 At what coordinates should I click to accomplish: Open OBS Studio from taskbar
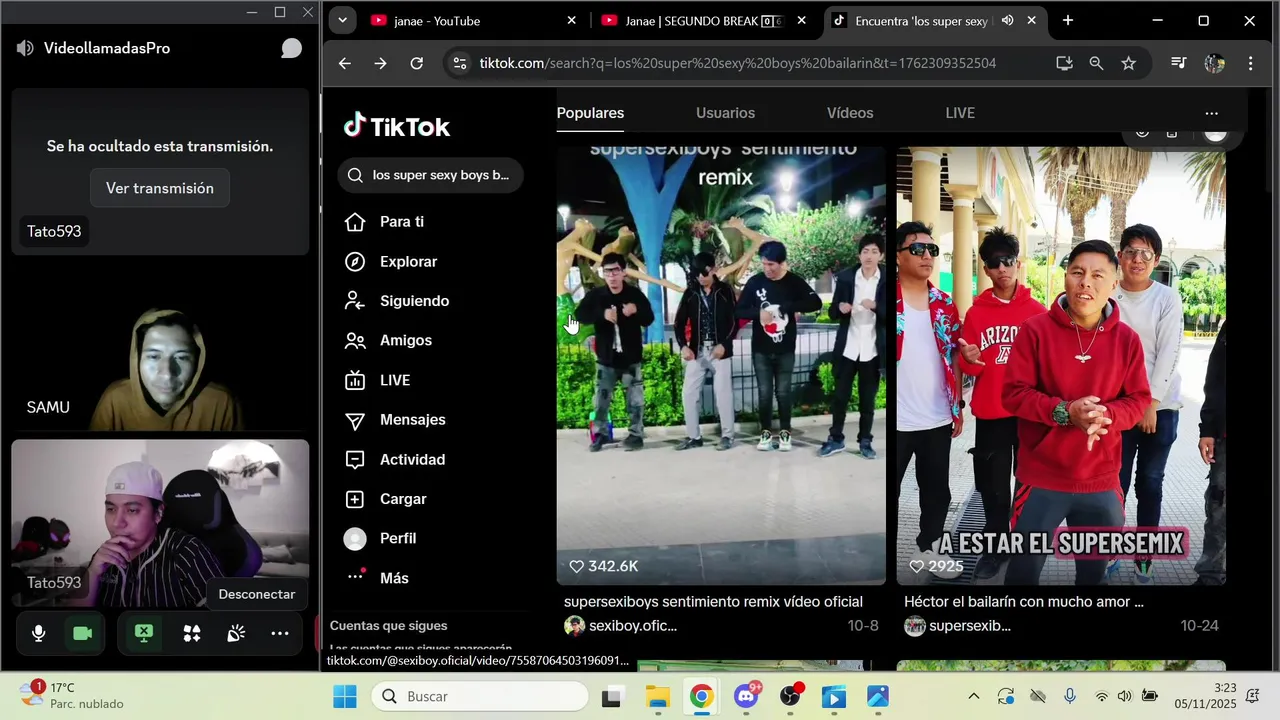(x=791, y=696)
